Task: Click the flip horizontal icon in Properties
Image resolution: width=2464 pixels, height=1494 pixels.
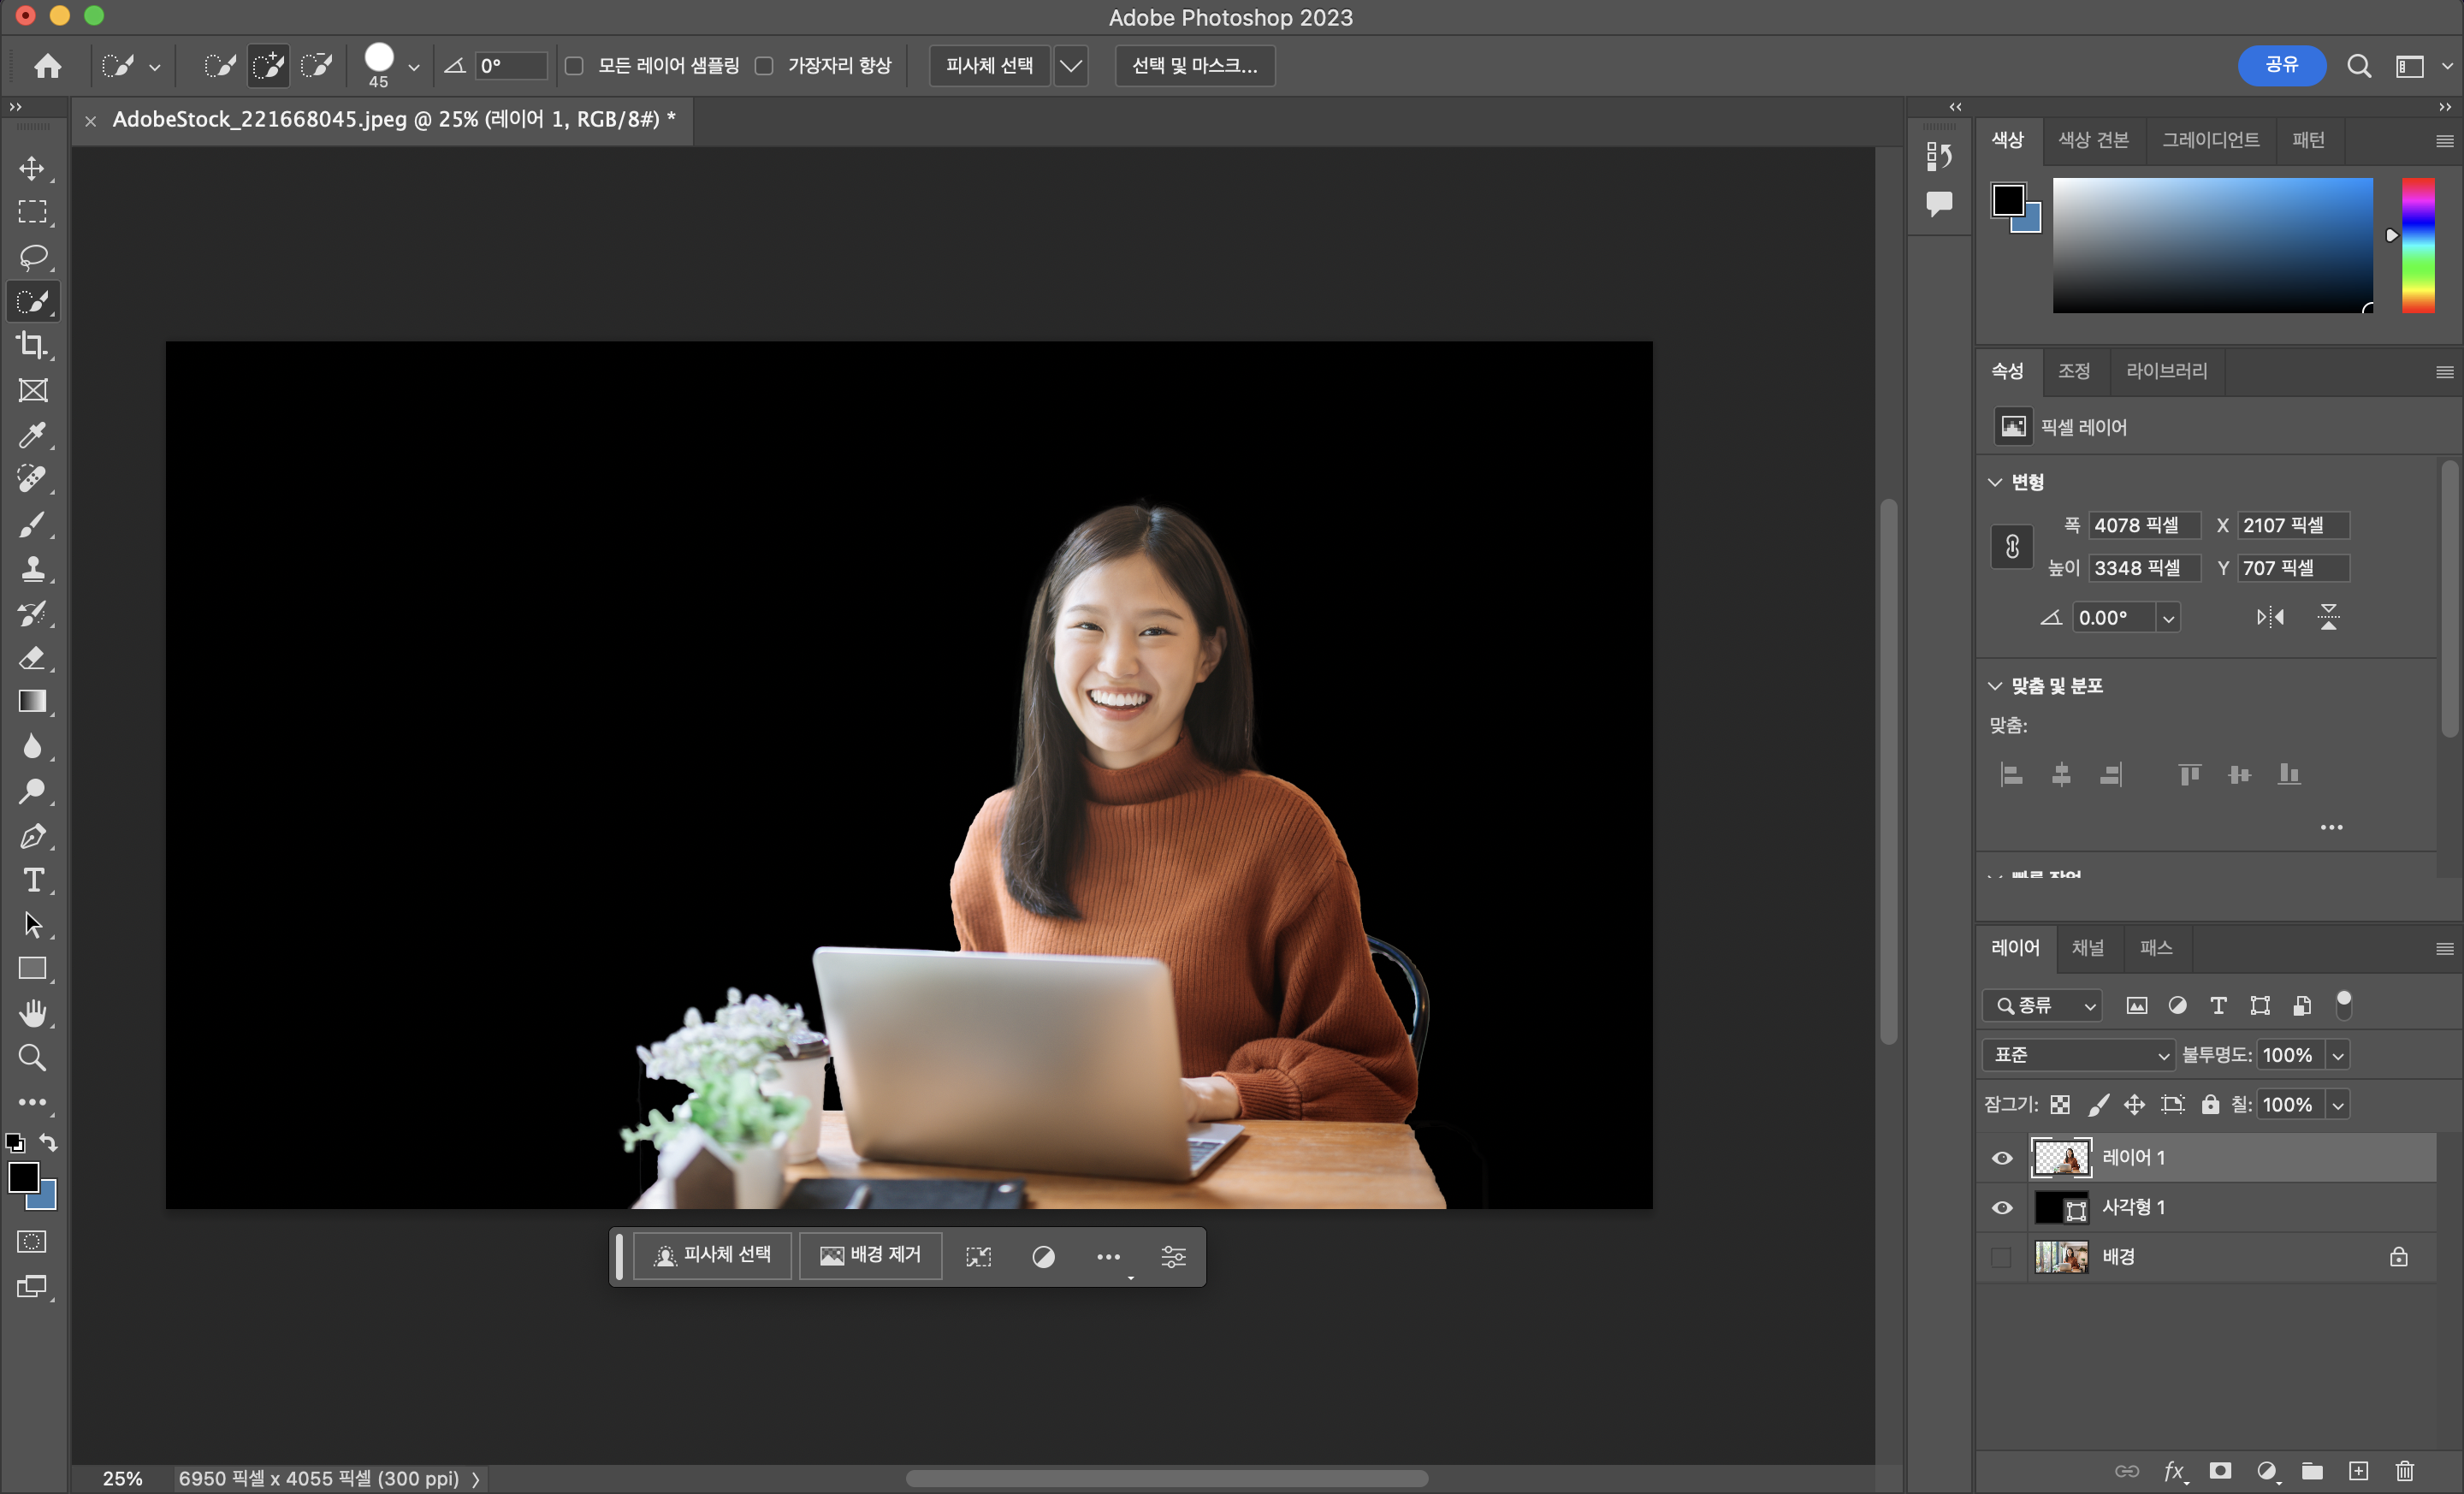Action: 2269,618
